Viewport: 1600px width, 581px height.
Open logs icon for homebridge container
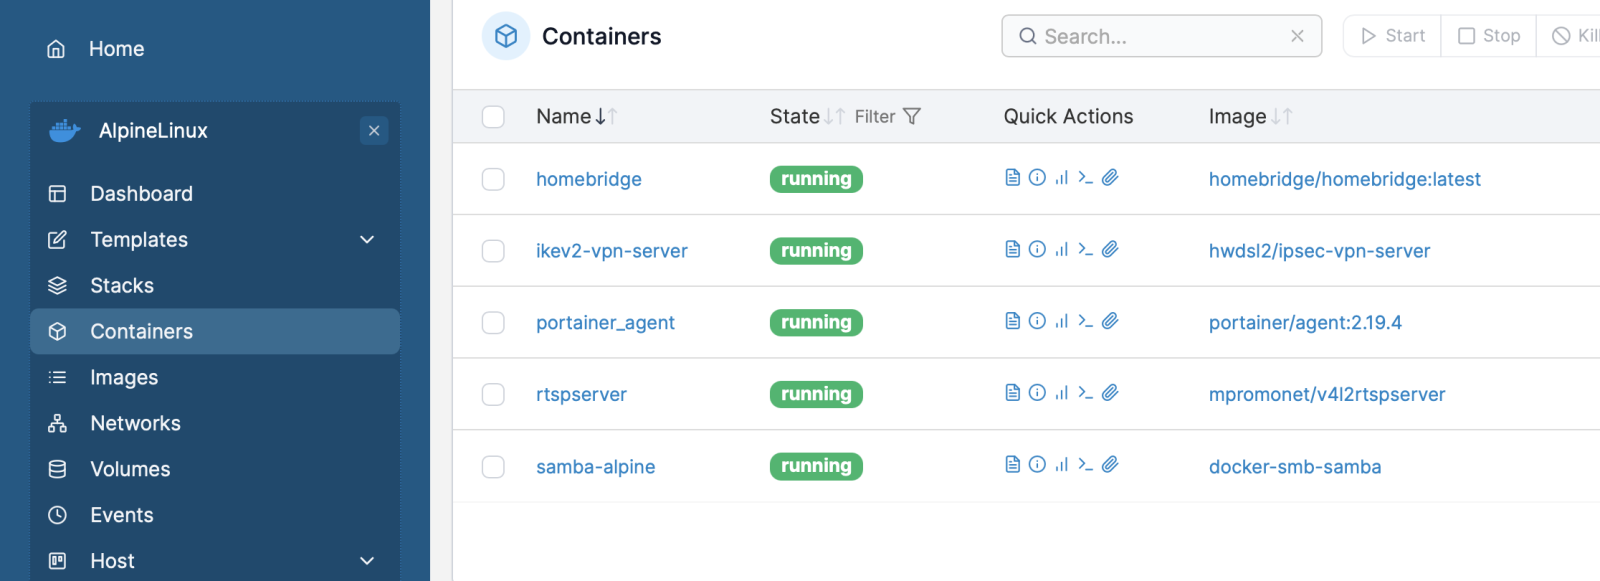(1012, 178)
